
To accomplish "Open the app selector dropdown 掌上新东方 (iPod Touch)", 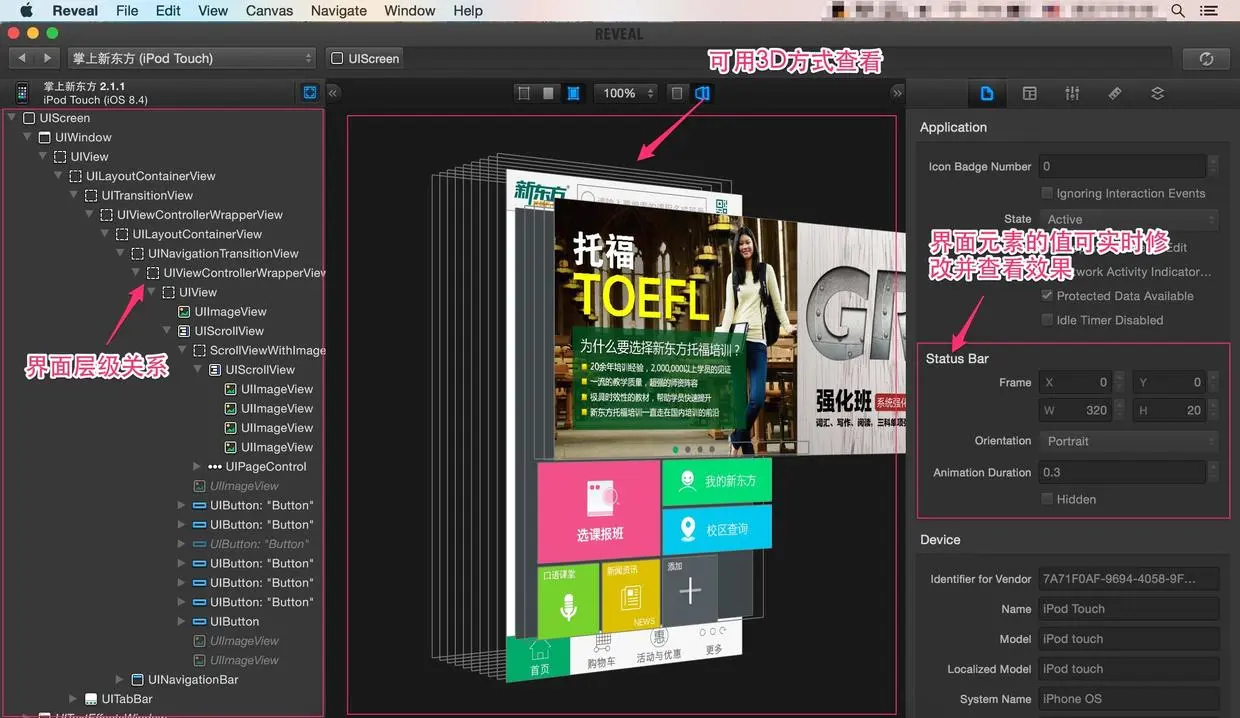I will click(x=192, y=58).
